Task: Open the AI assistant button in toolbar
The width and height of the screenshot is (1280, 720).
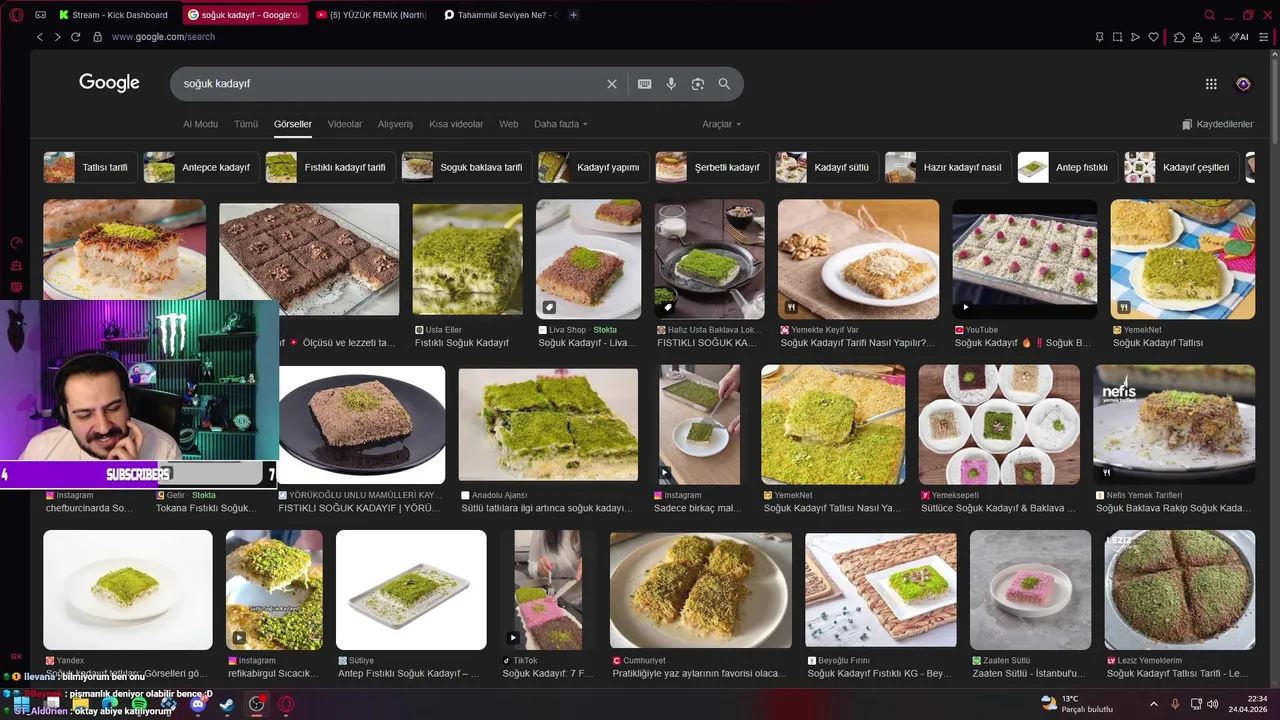Action: coord(1239,37)
